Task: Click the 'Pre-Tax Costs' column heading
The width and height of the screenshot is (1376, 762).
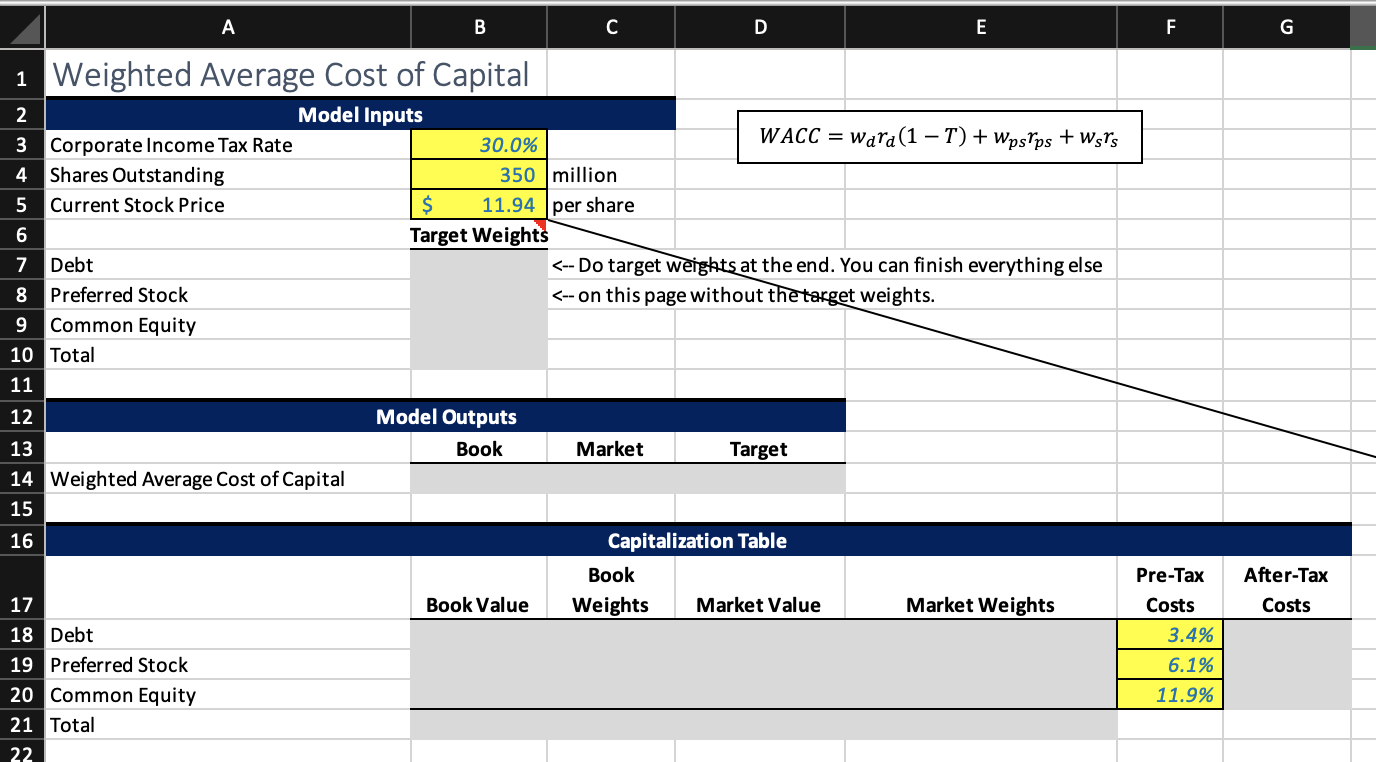Action: click(x=1170, y=590)
